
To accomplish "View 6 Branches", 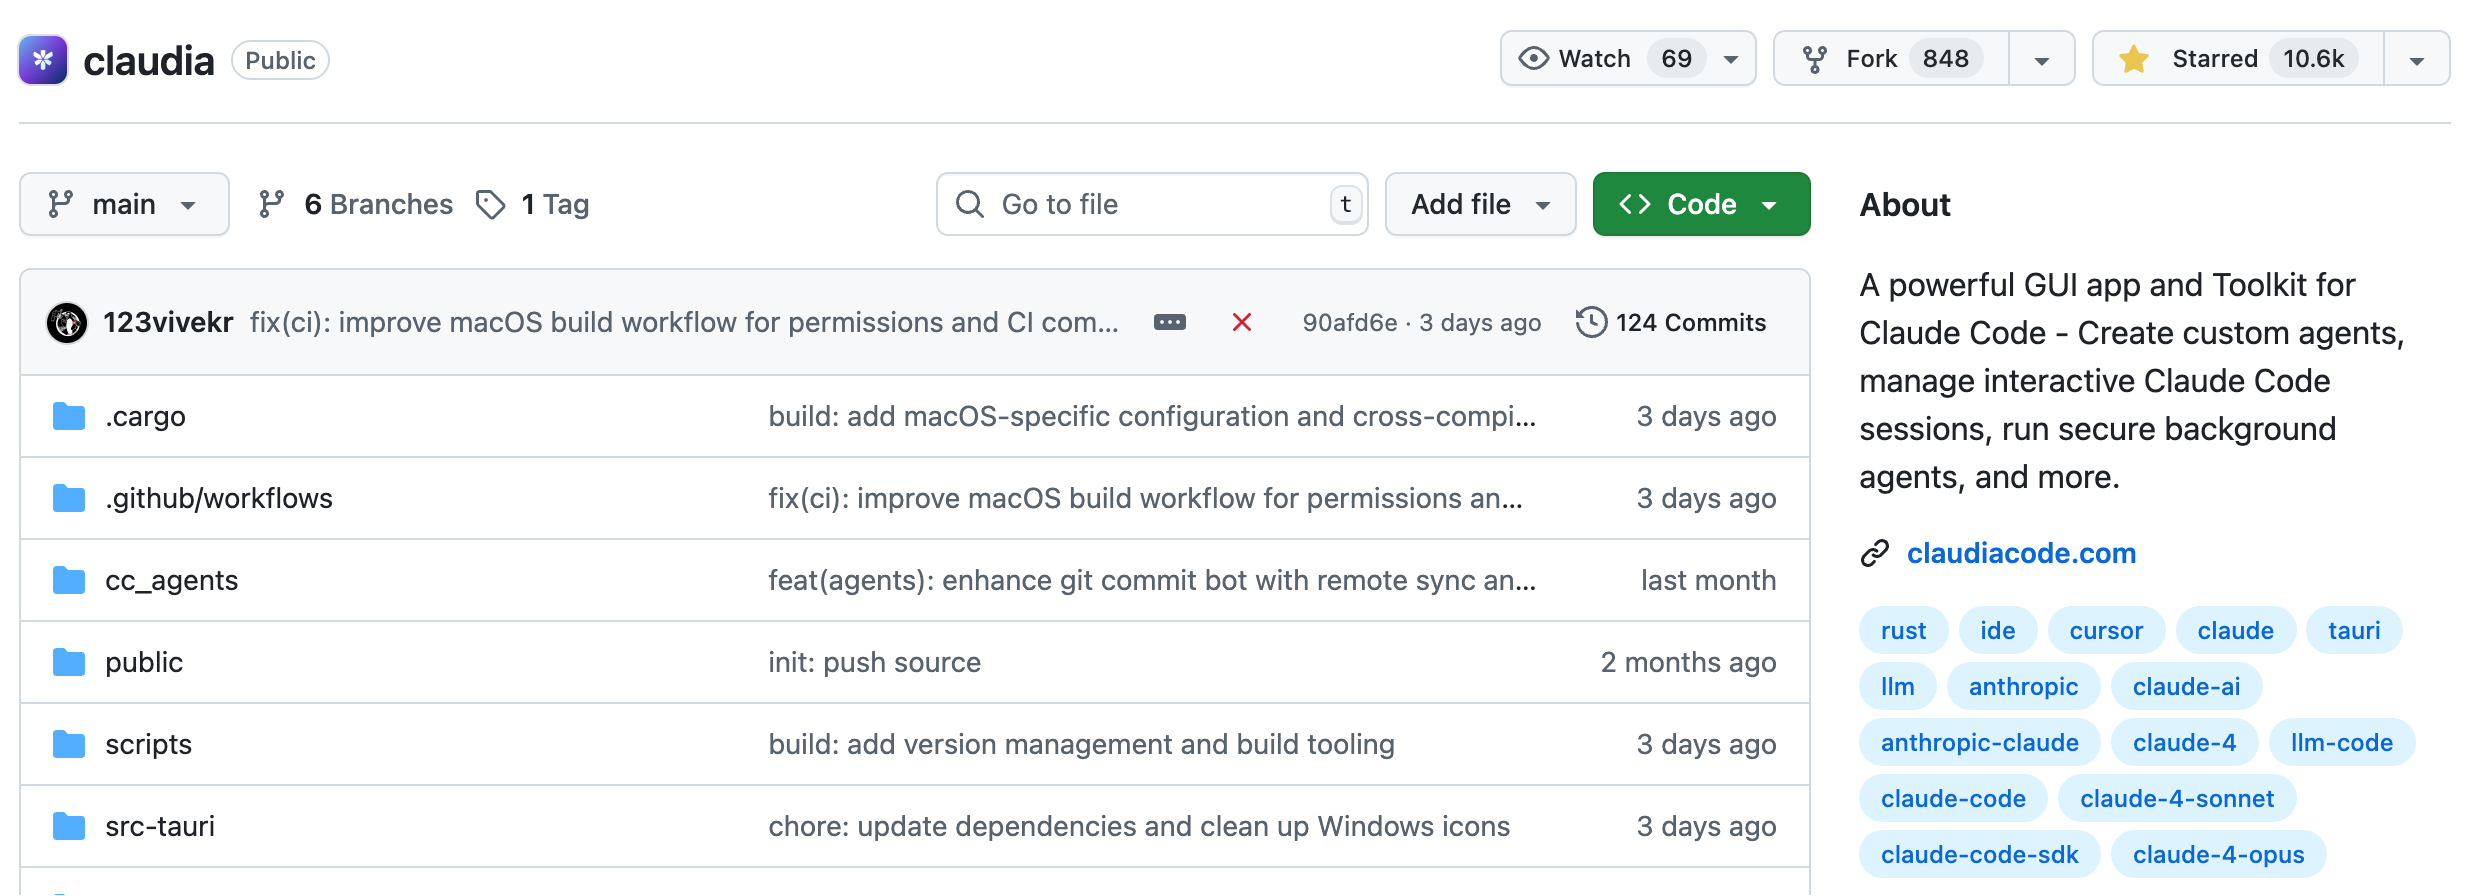I will click(x=355, y=204).
